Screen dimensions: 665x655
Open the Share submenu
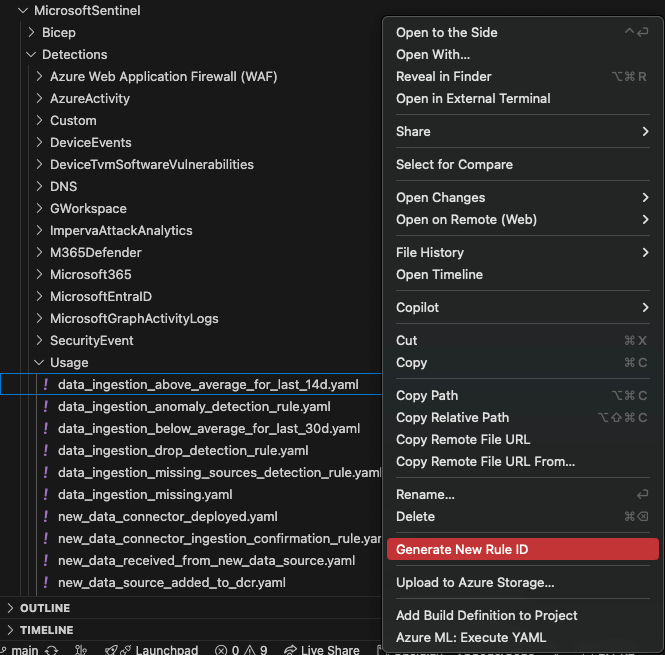(x=522, y=132)
